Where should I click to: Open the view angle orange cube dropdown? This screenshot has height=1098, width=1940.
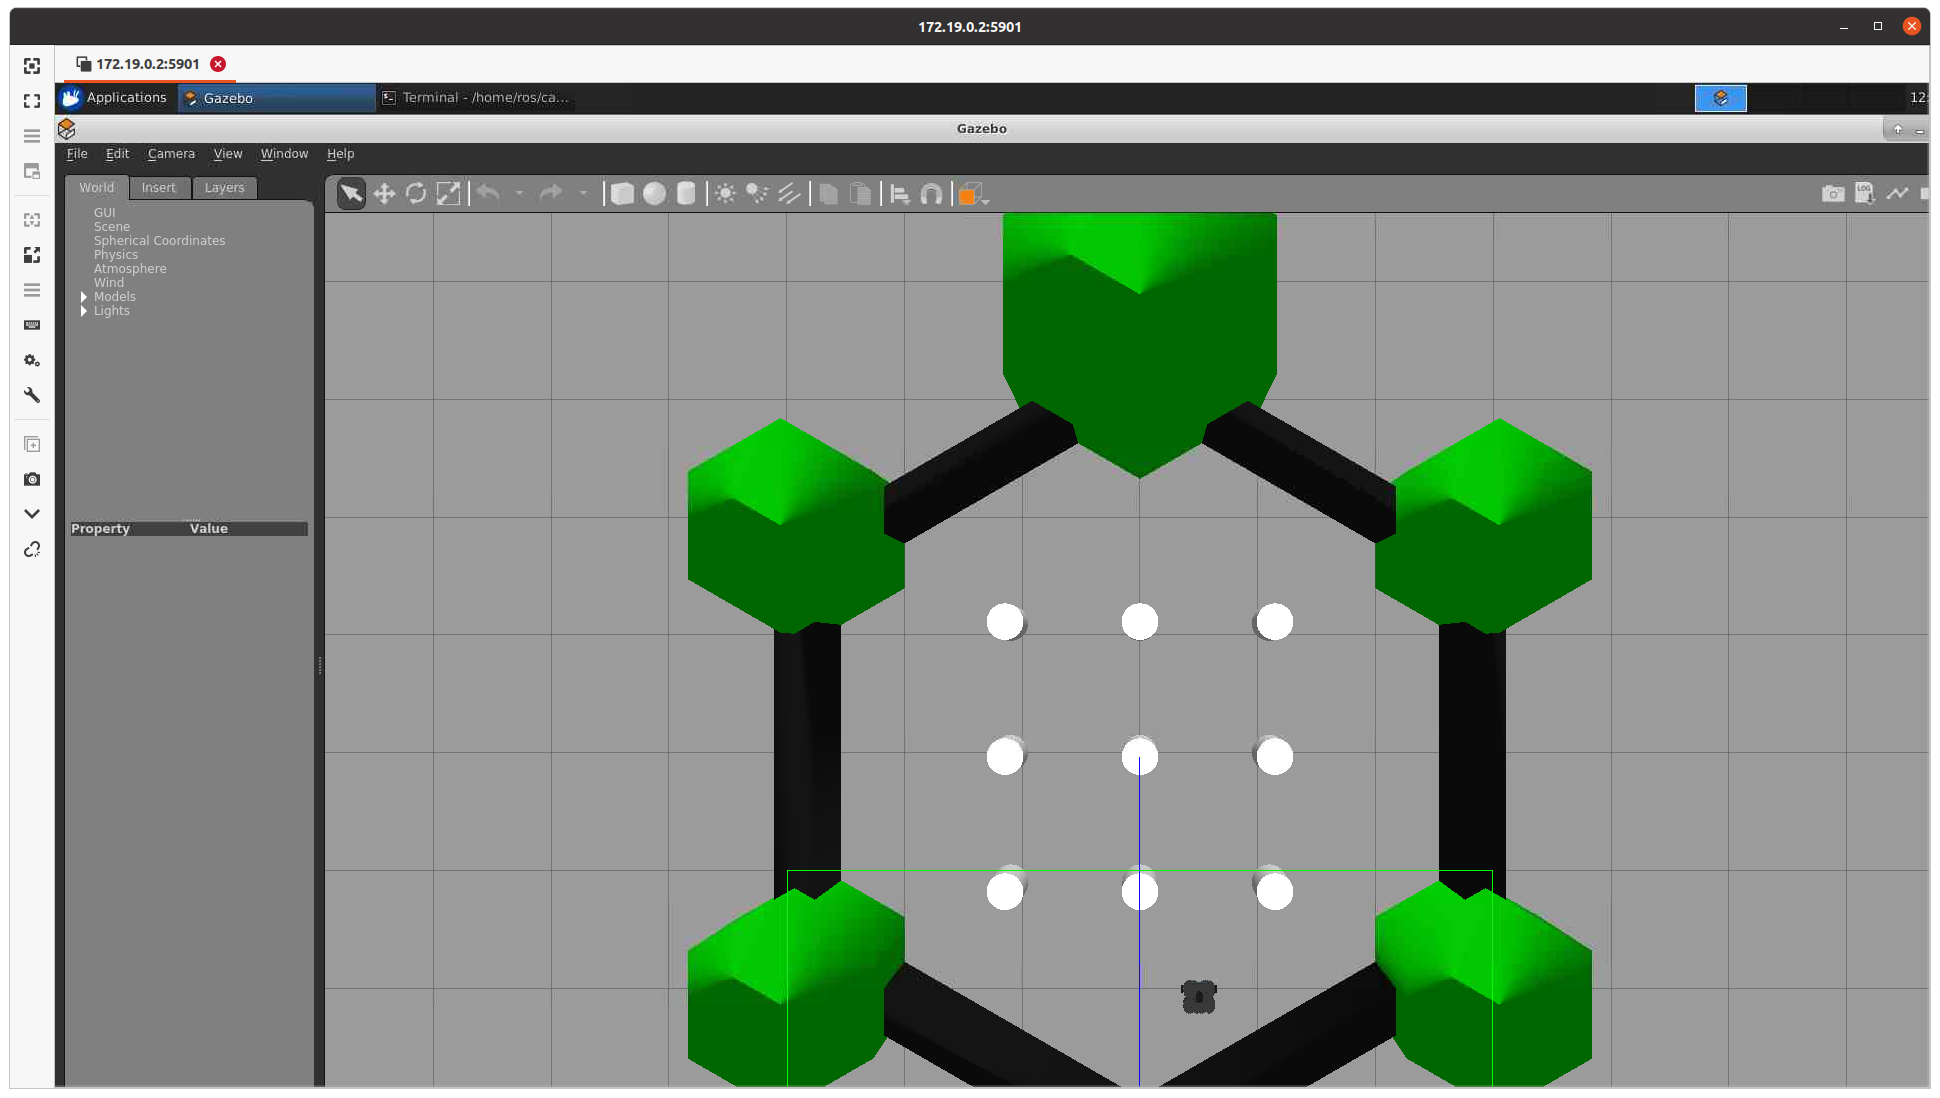pos(972,194)
